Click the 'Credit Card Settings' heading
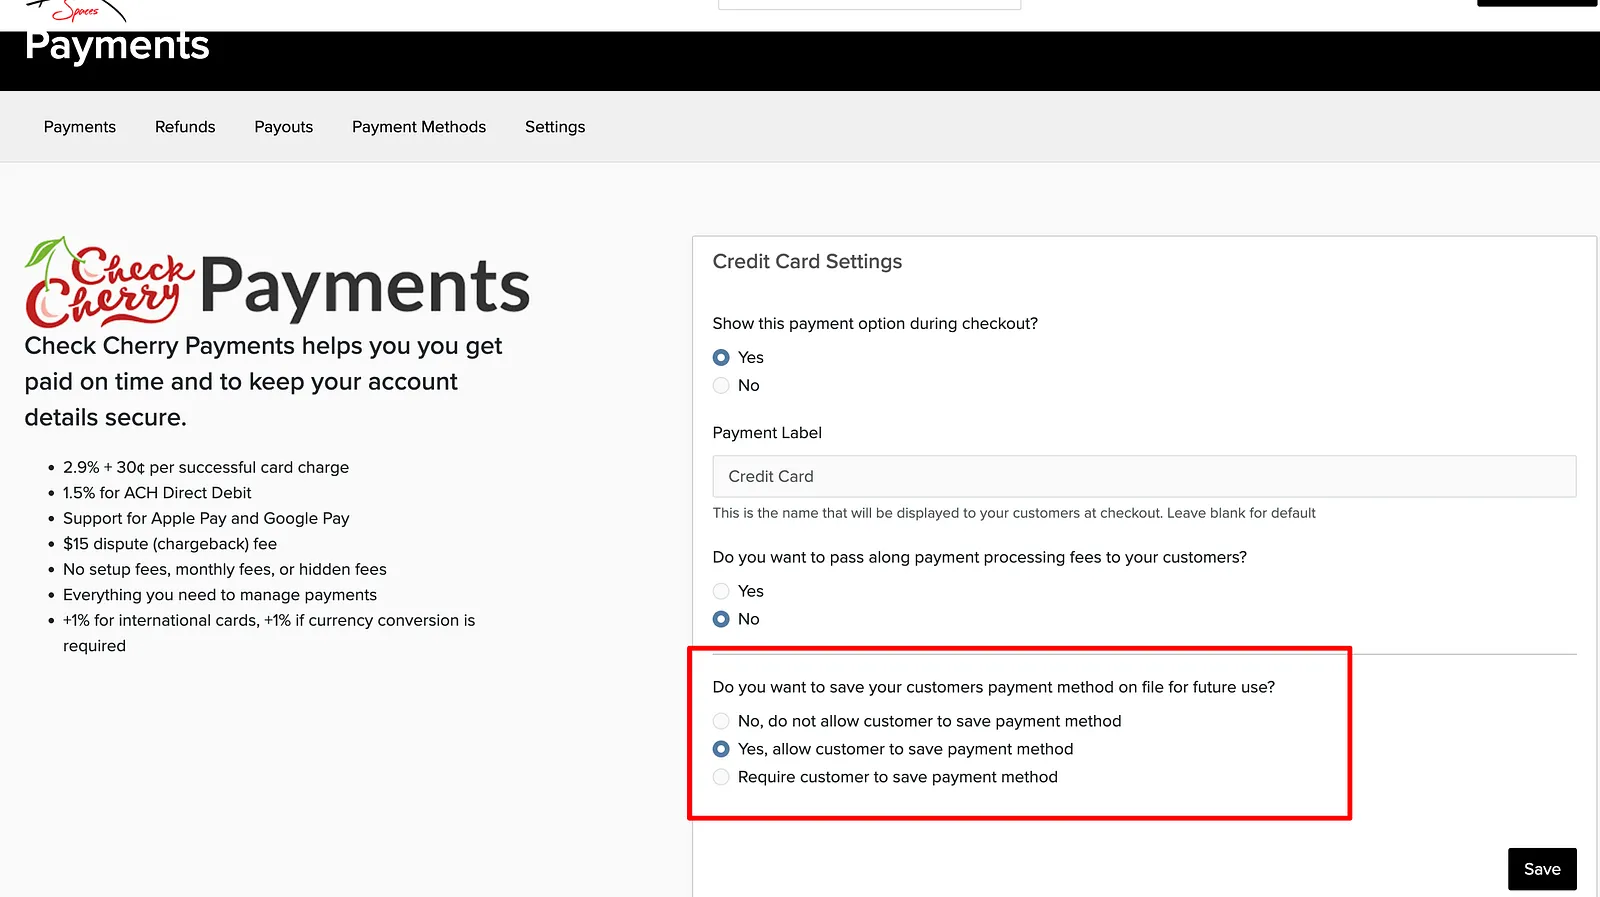This screenshot has width=1600, height=897. click(807, 262)
